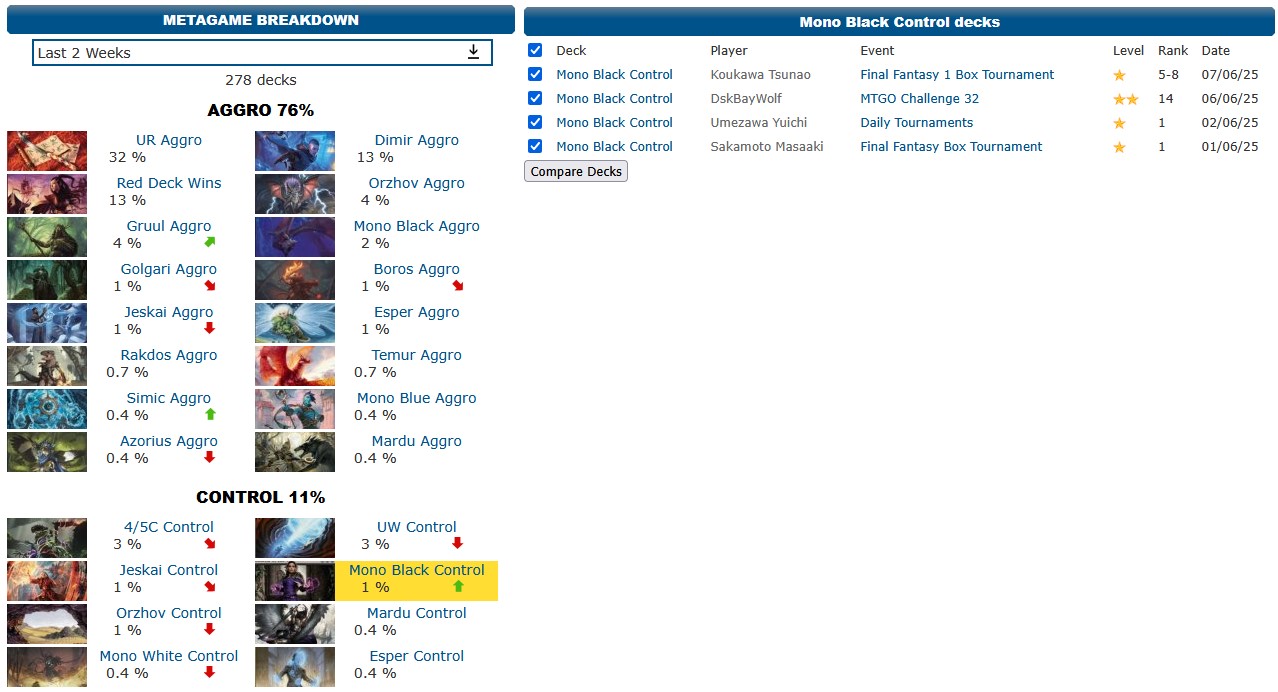Screen dimensions: 1278x692
Task: Toggle the select-all checkbox in Deck header
Action: coord(535,50)
